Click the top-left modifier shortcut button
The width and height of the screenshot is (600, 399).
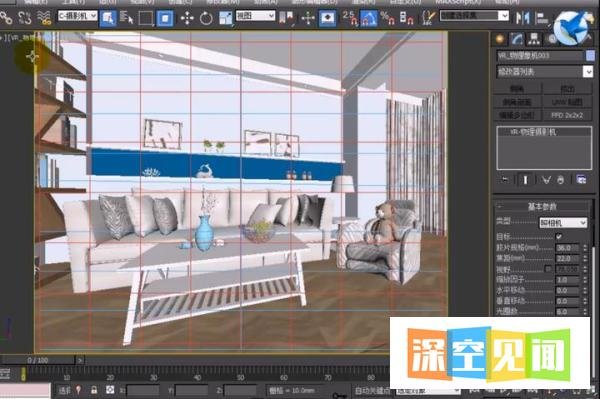[x=517, y=89]
